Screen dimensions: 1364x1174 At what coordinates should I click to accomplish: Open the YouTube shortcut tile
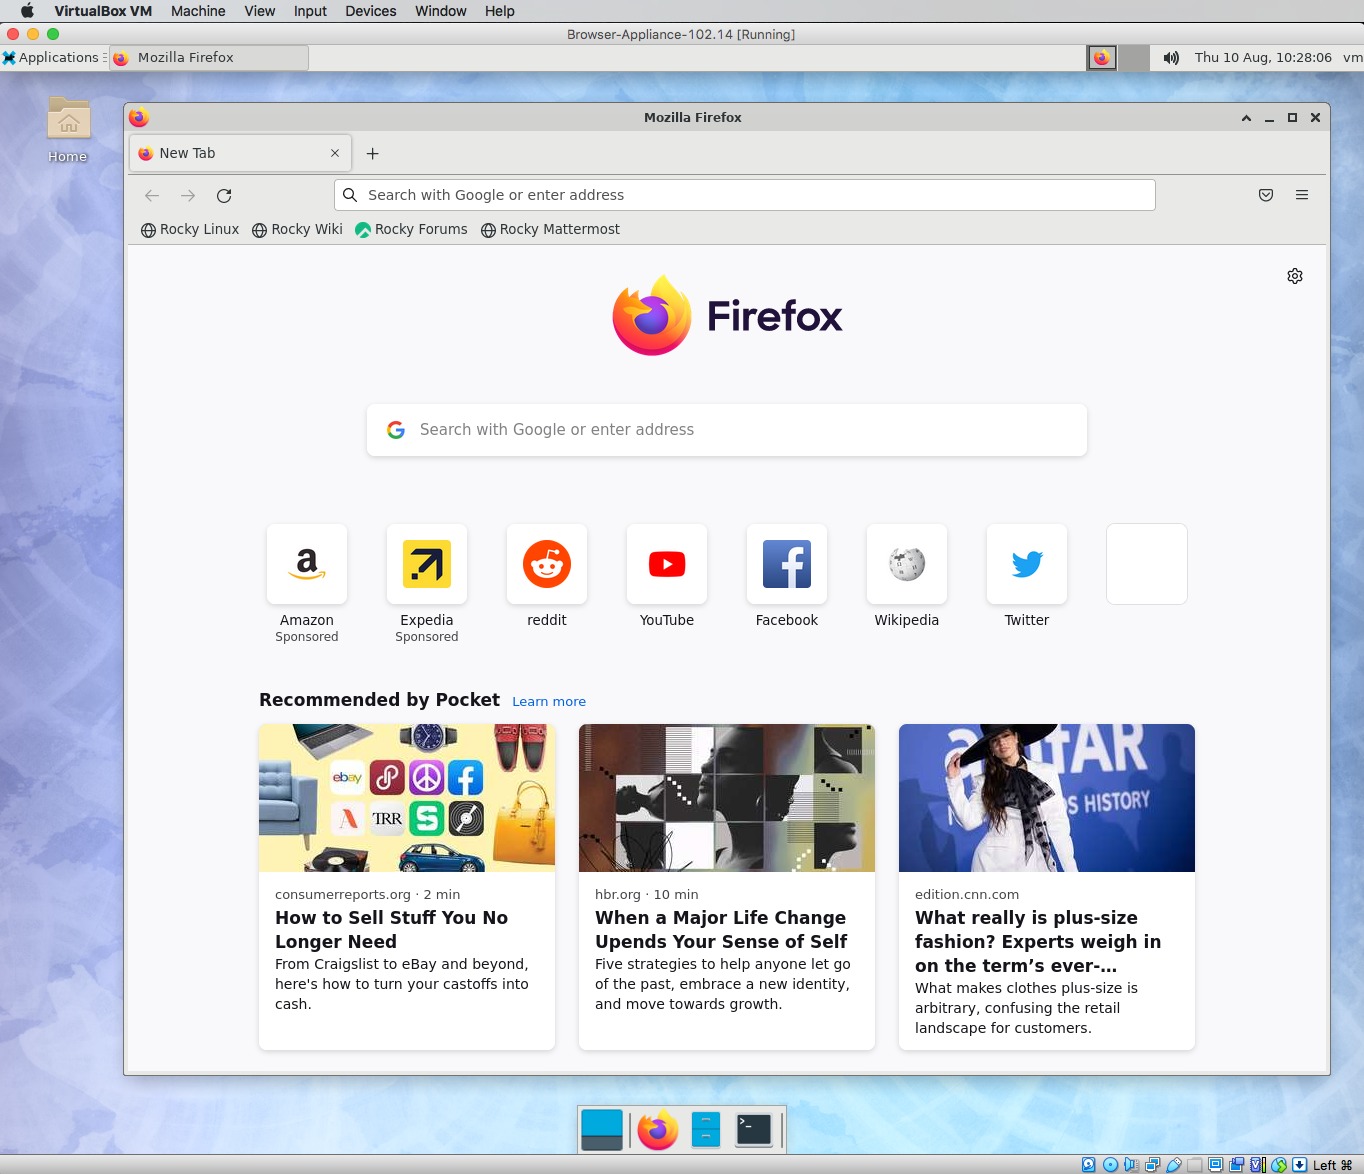coord(667,564)
